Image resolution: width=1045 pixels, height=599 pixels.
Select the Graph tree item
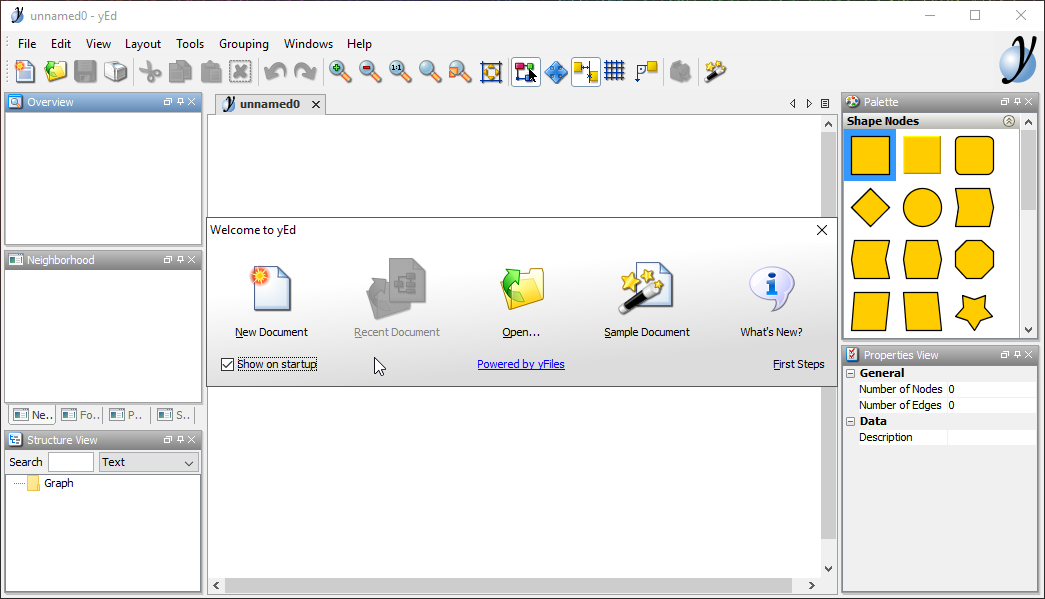point(59,483)
